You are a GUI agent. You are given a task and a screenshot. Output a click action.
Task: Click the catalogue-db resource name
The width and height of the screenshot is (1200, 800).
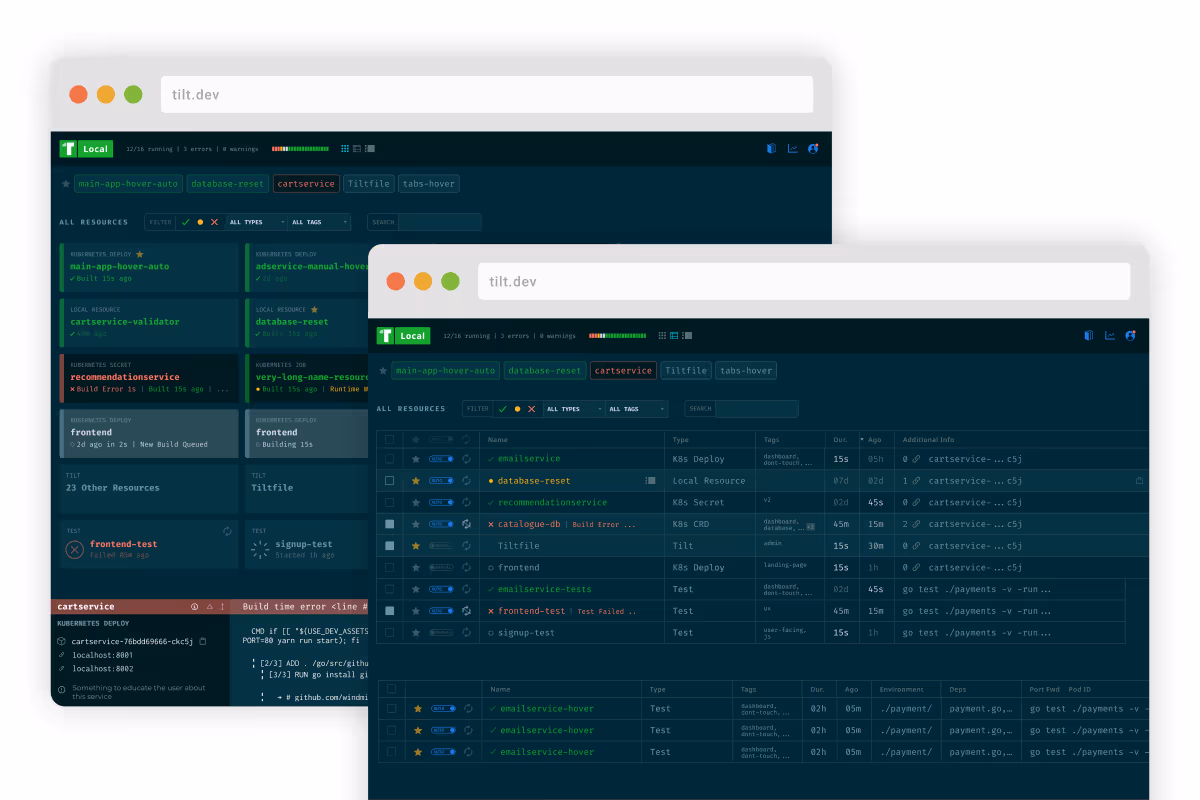point(529,524)
